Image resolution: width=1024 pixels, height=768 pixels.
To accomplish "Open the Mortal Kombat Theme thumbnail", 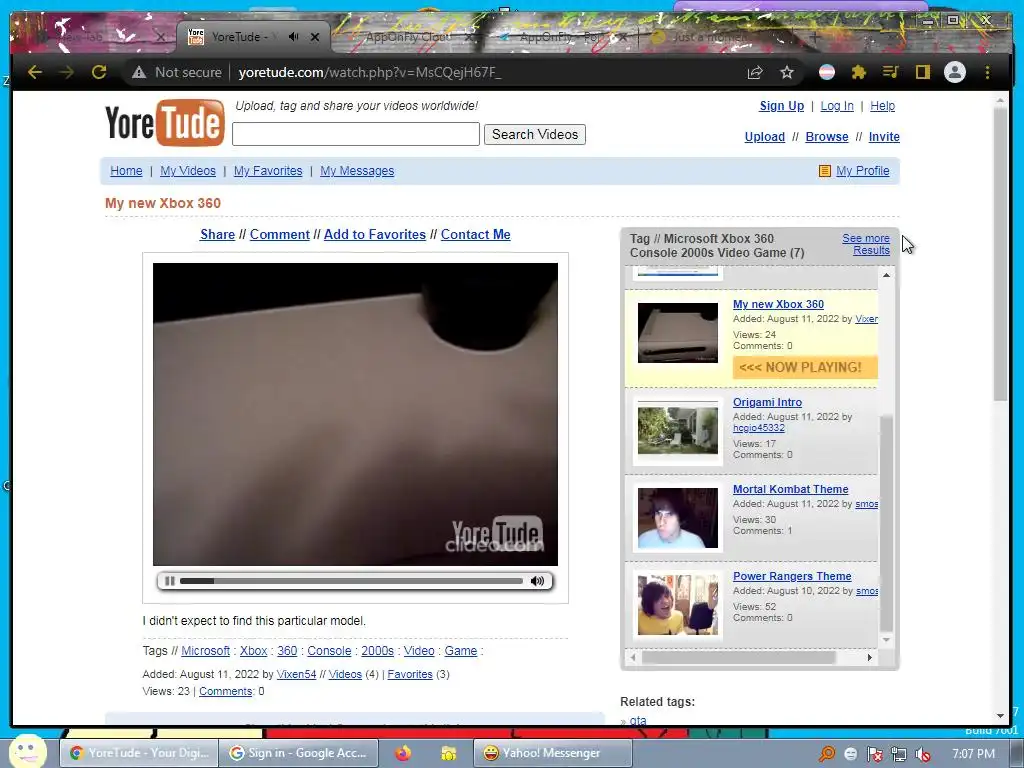I will [678, 518].
